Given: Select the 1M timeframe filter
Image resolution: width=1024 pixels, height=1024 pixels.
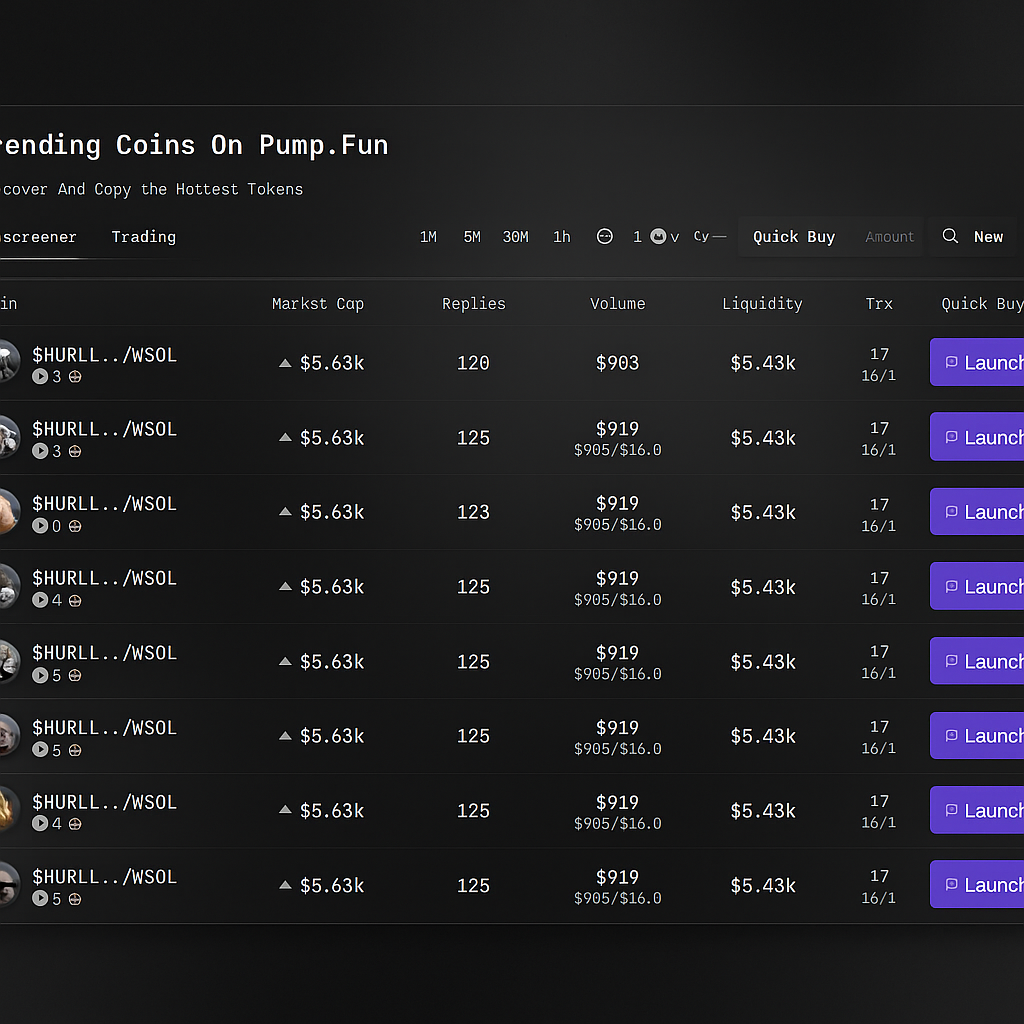Looking at the screenshot, I should click(428, 237).
